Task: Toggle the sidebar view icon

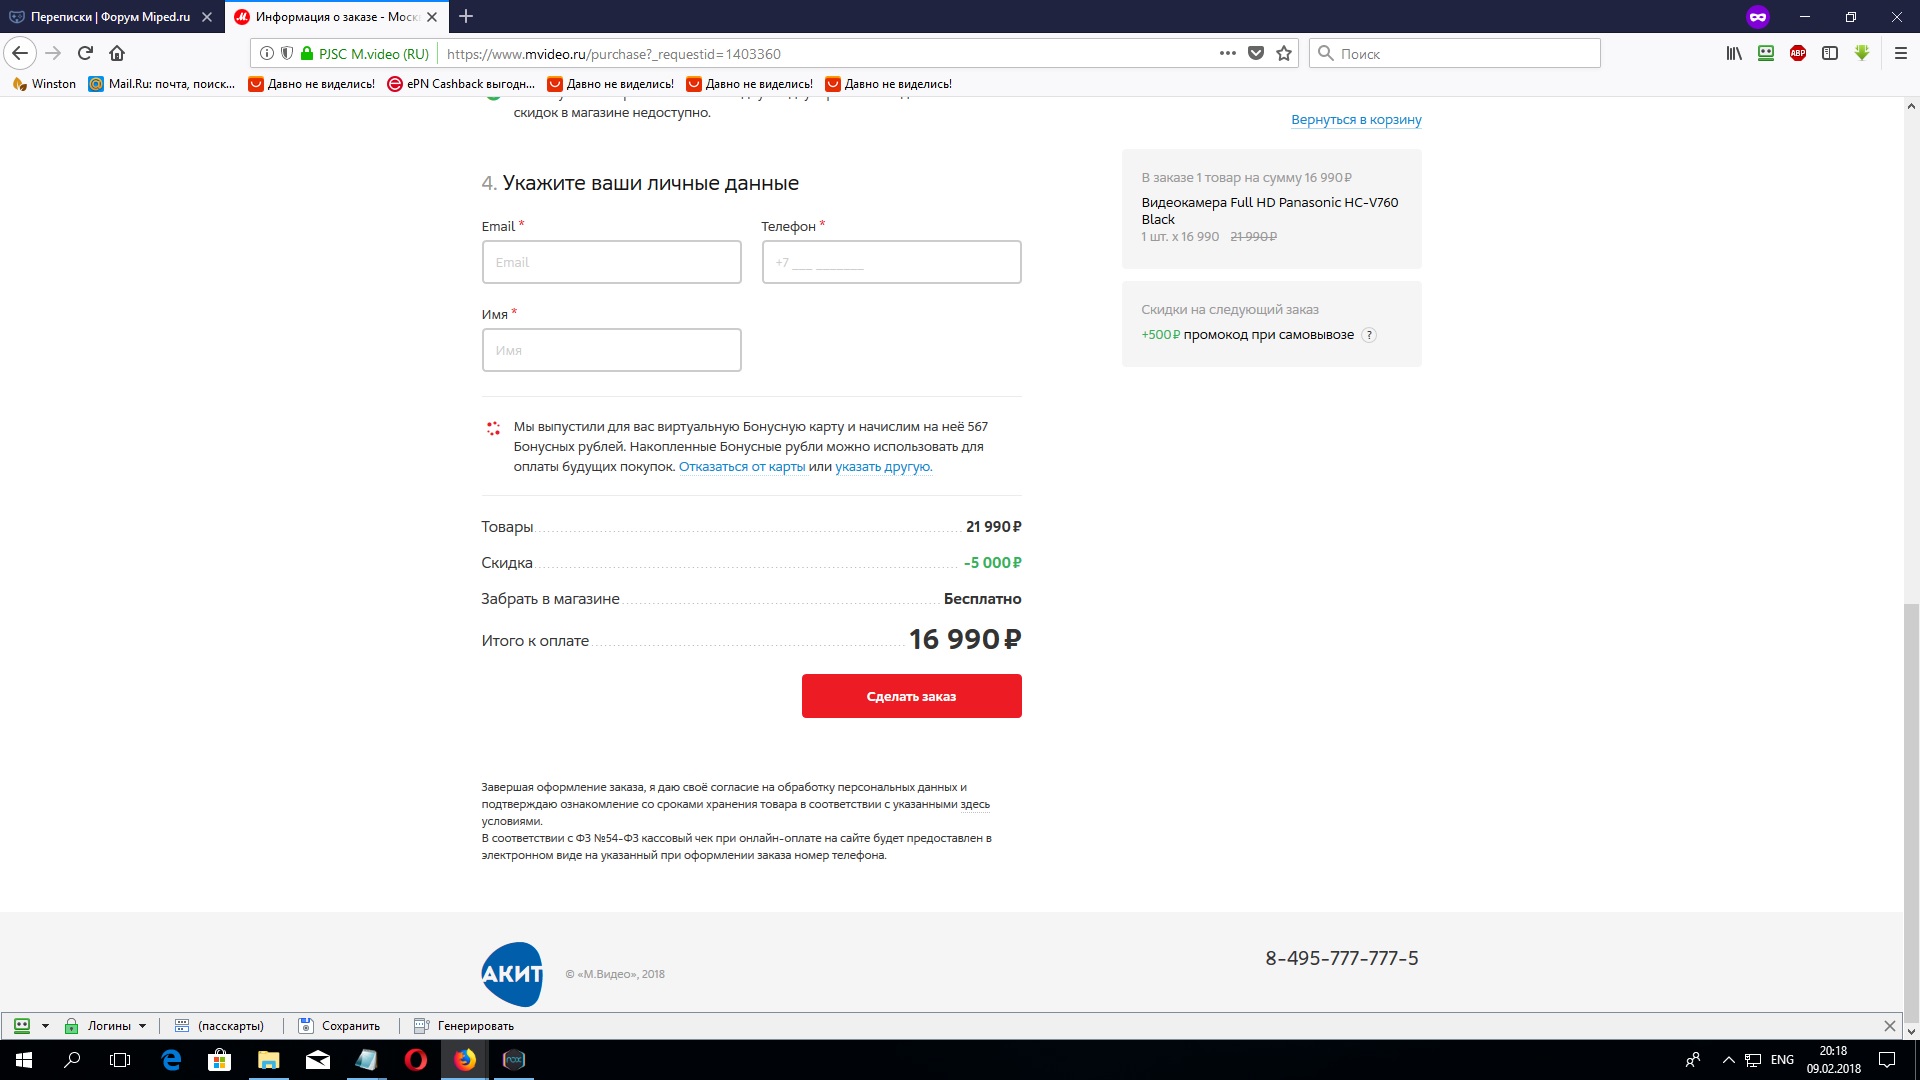Action: (x=1830, y=53)
